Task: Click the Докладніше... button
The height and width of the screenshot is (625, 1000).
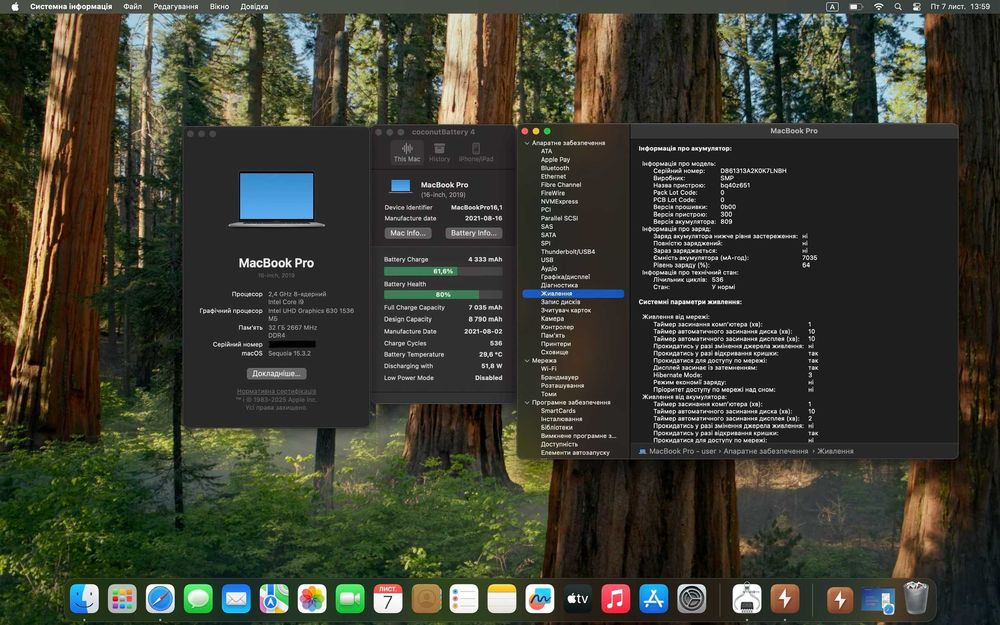Action: [276, 373]
